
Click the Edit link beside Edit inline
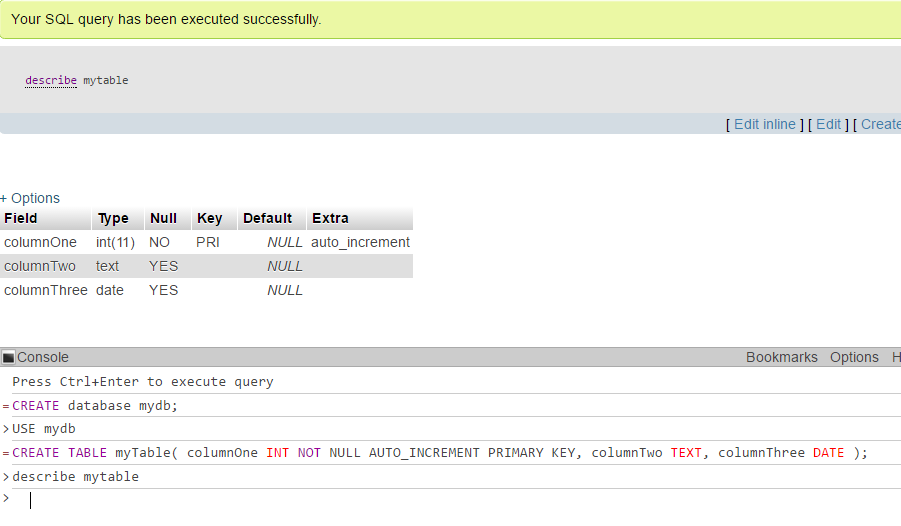point(828,124)
